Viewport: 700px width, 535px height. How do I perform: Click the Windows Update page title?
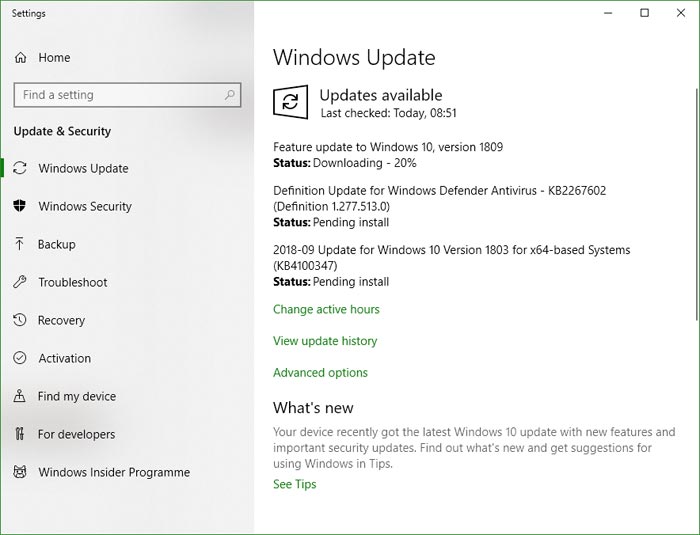click(x=354, y=58)
